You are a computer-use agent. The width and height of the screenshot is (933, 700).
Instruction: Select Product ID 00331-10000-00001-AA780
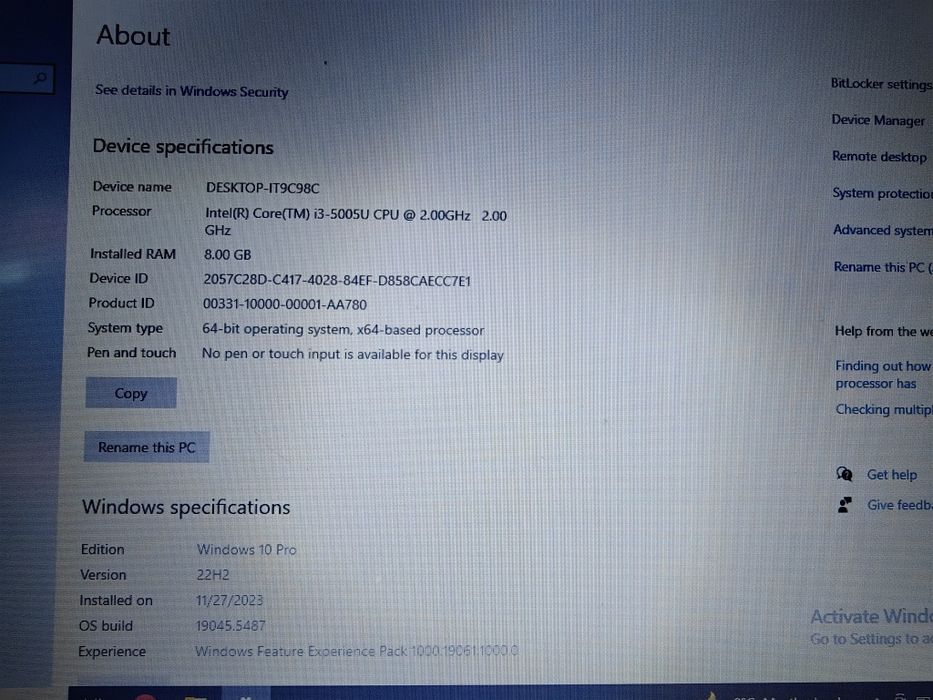click(x=284, y=304)
